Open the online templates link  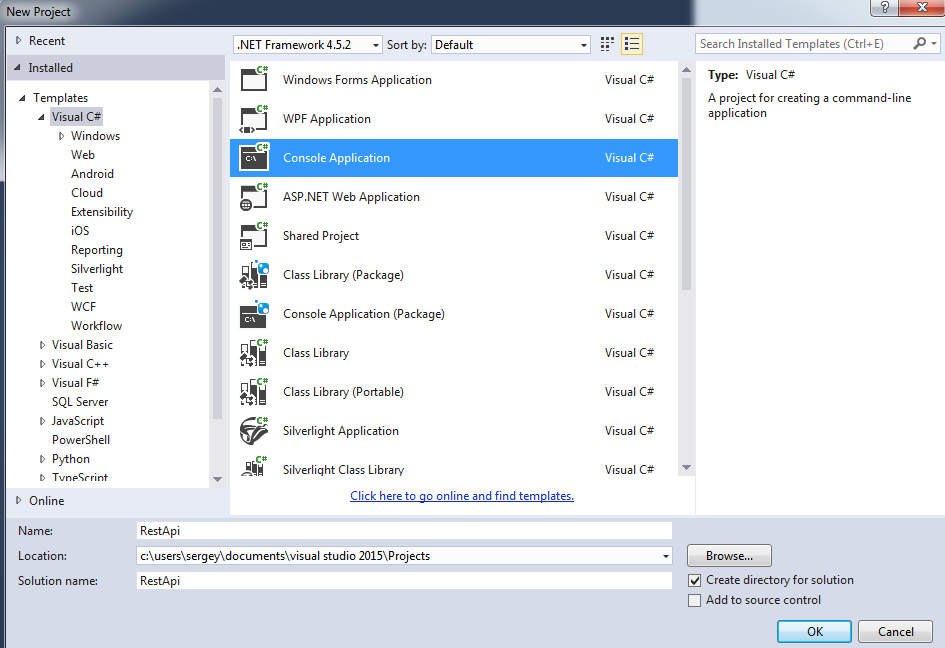[462, 495]
